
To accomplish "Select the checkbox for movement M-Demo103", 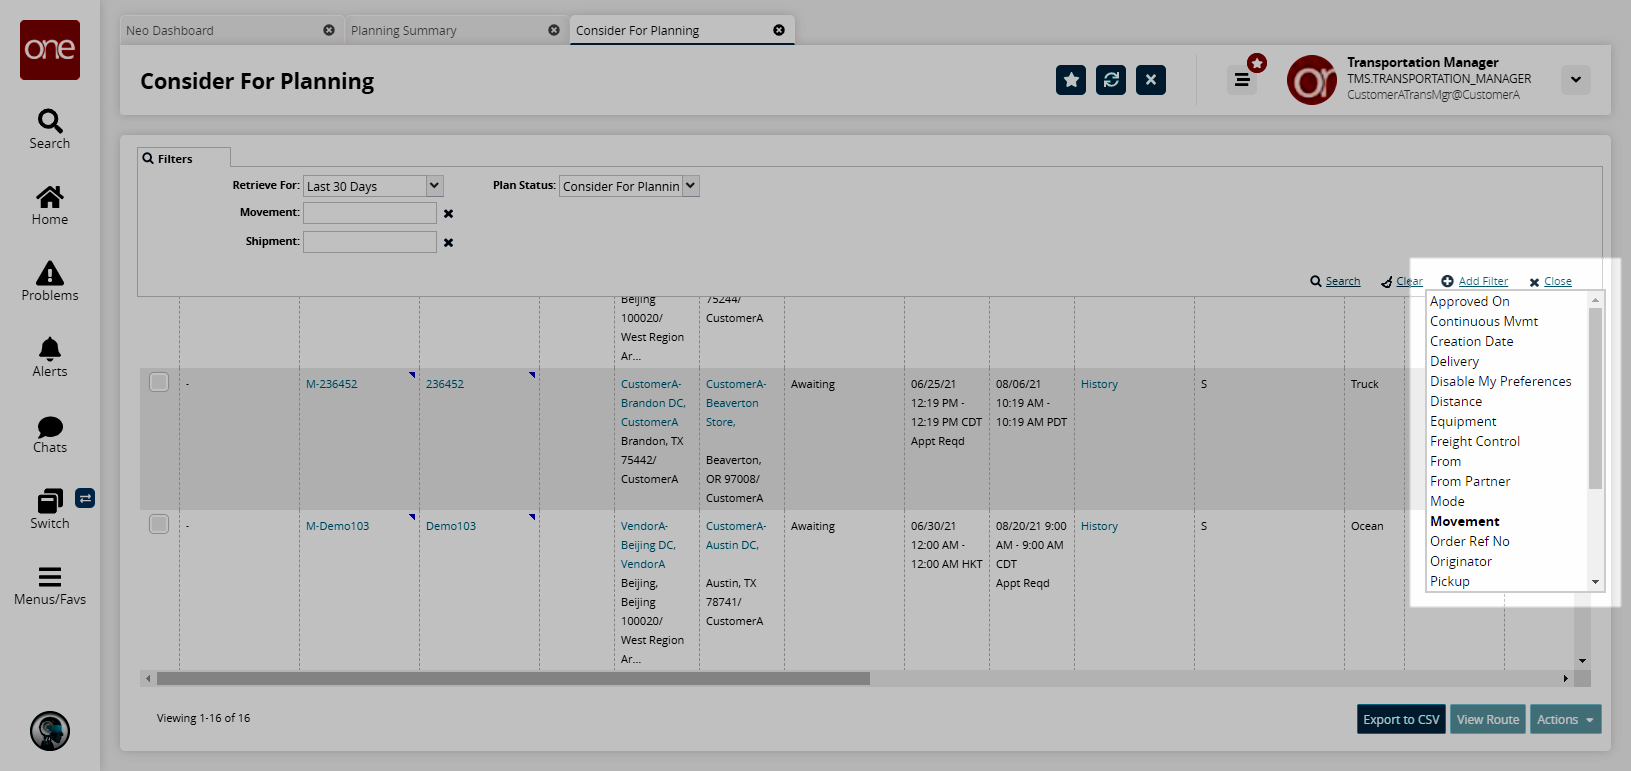I will point(159,524).
